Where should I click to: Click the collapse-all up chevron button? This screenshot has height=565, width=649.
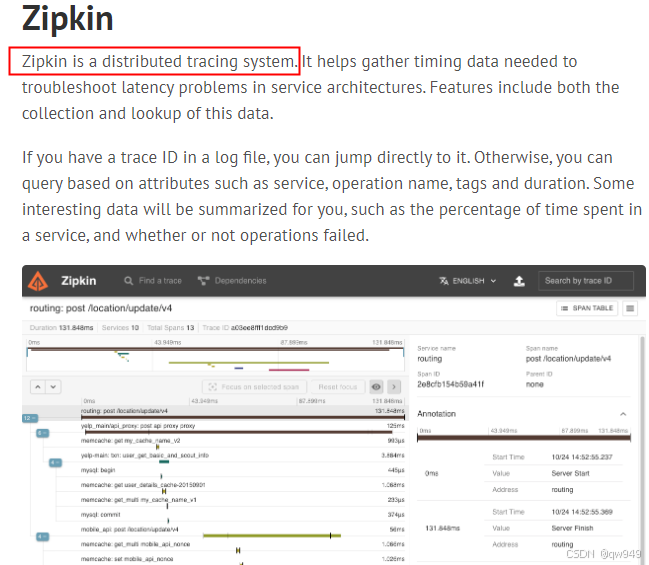(x=38, y=387)
